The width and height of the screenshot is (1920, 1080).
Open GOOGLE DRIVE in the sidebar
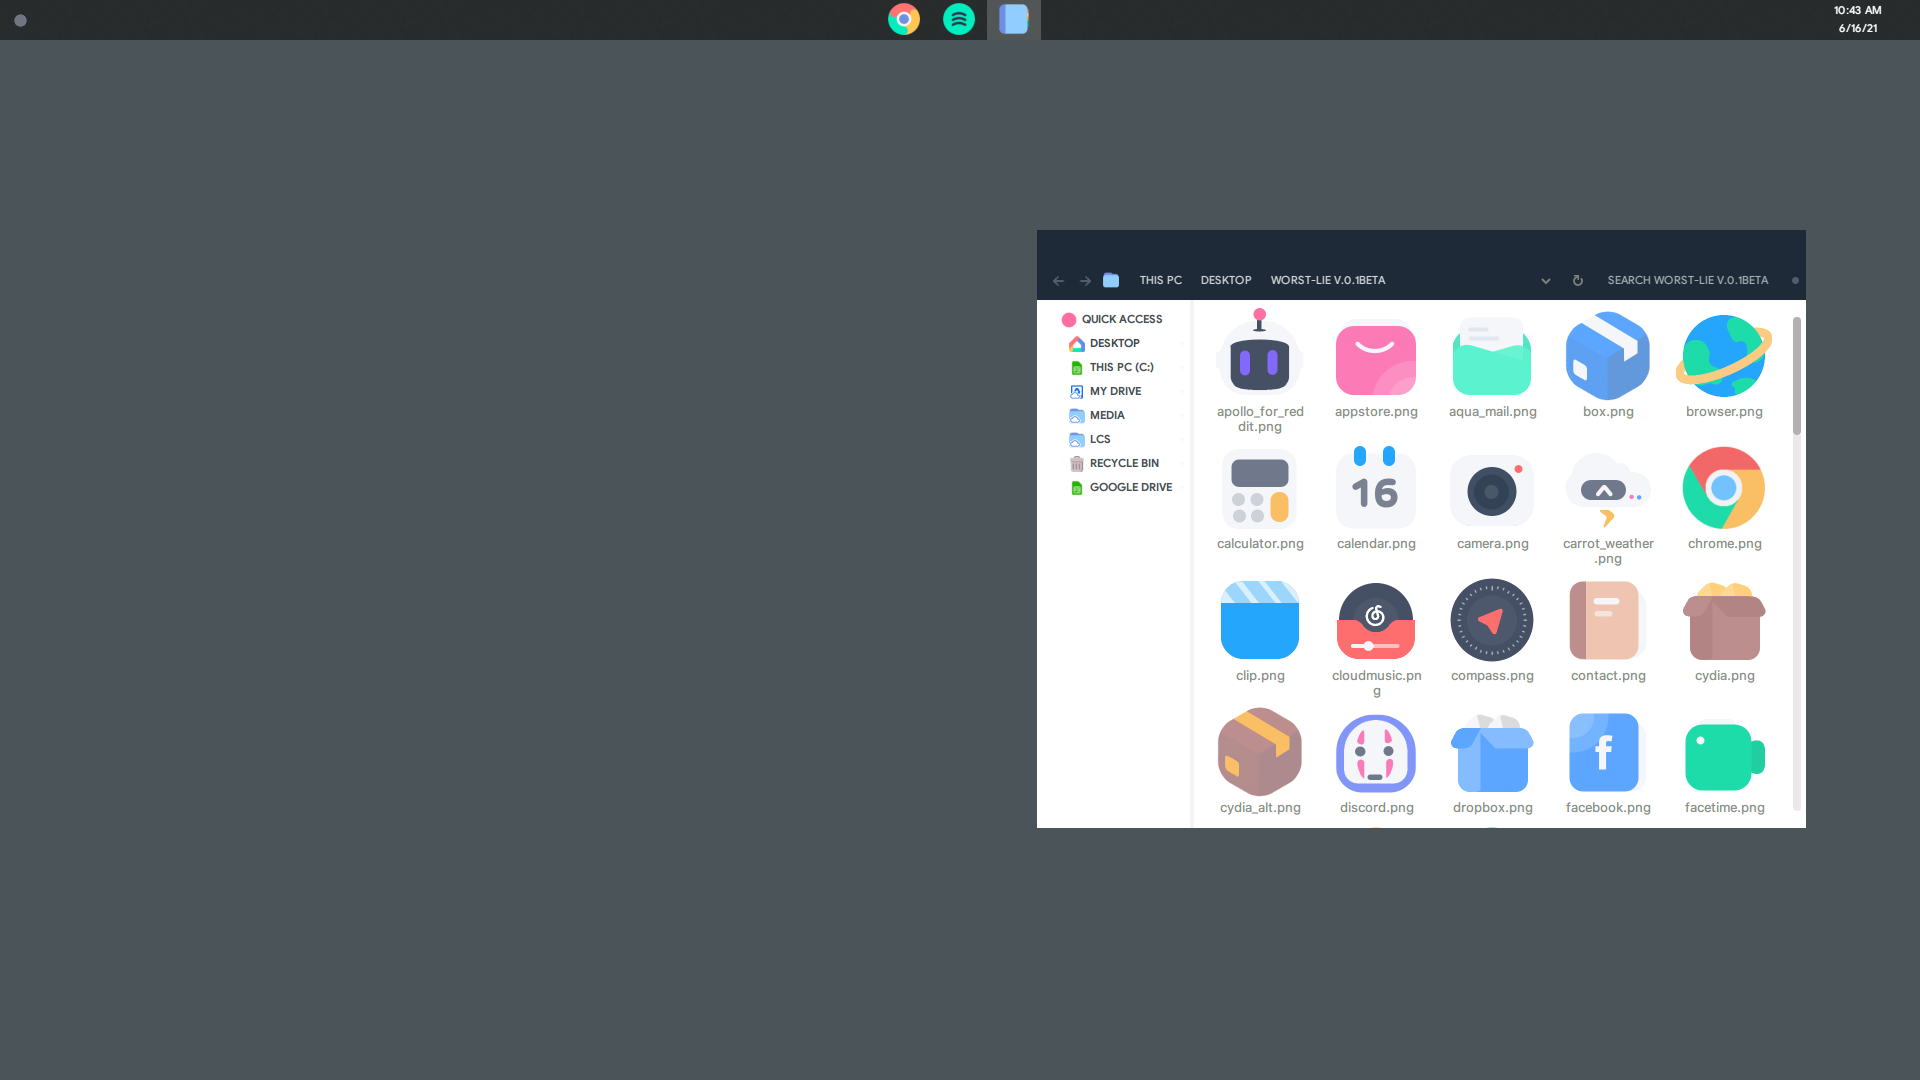[1121, 487]
